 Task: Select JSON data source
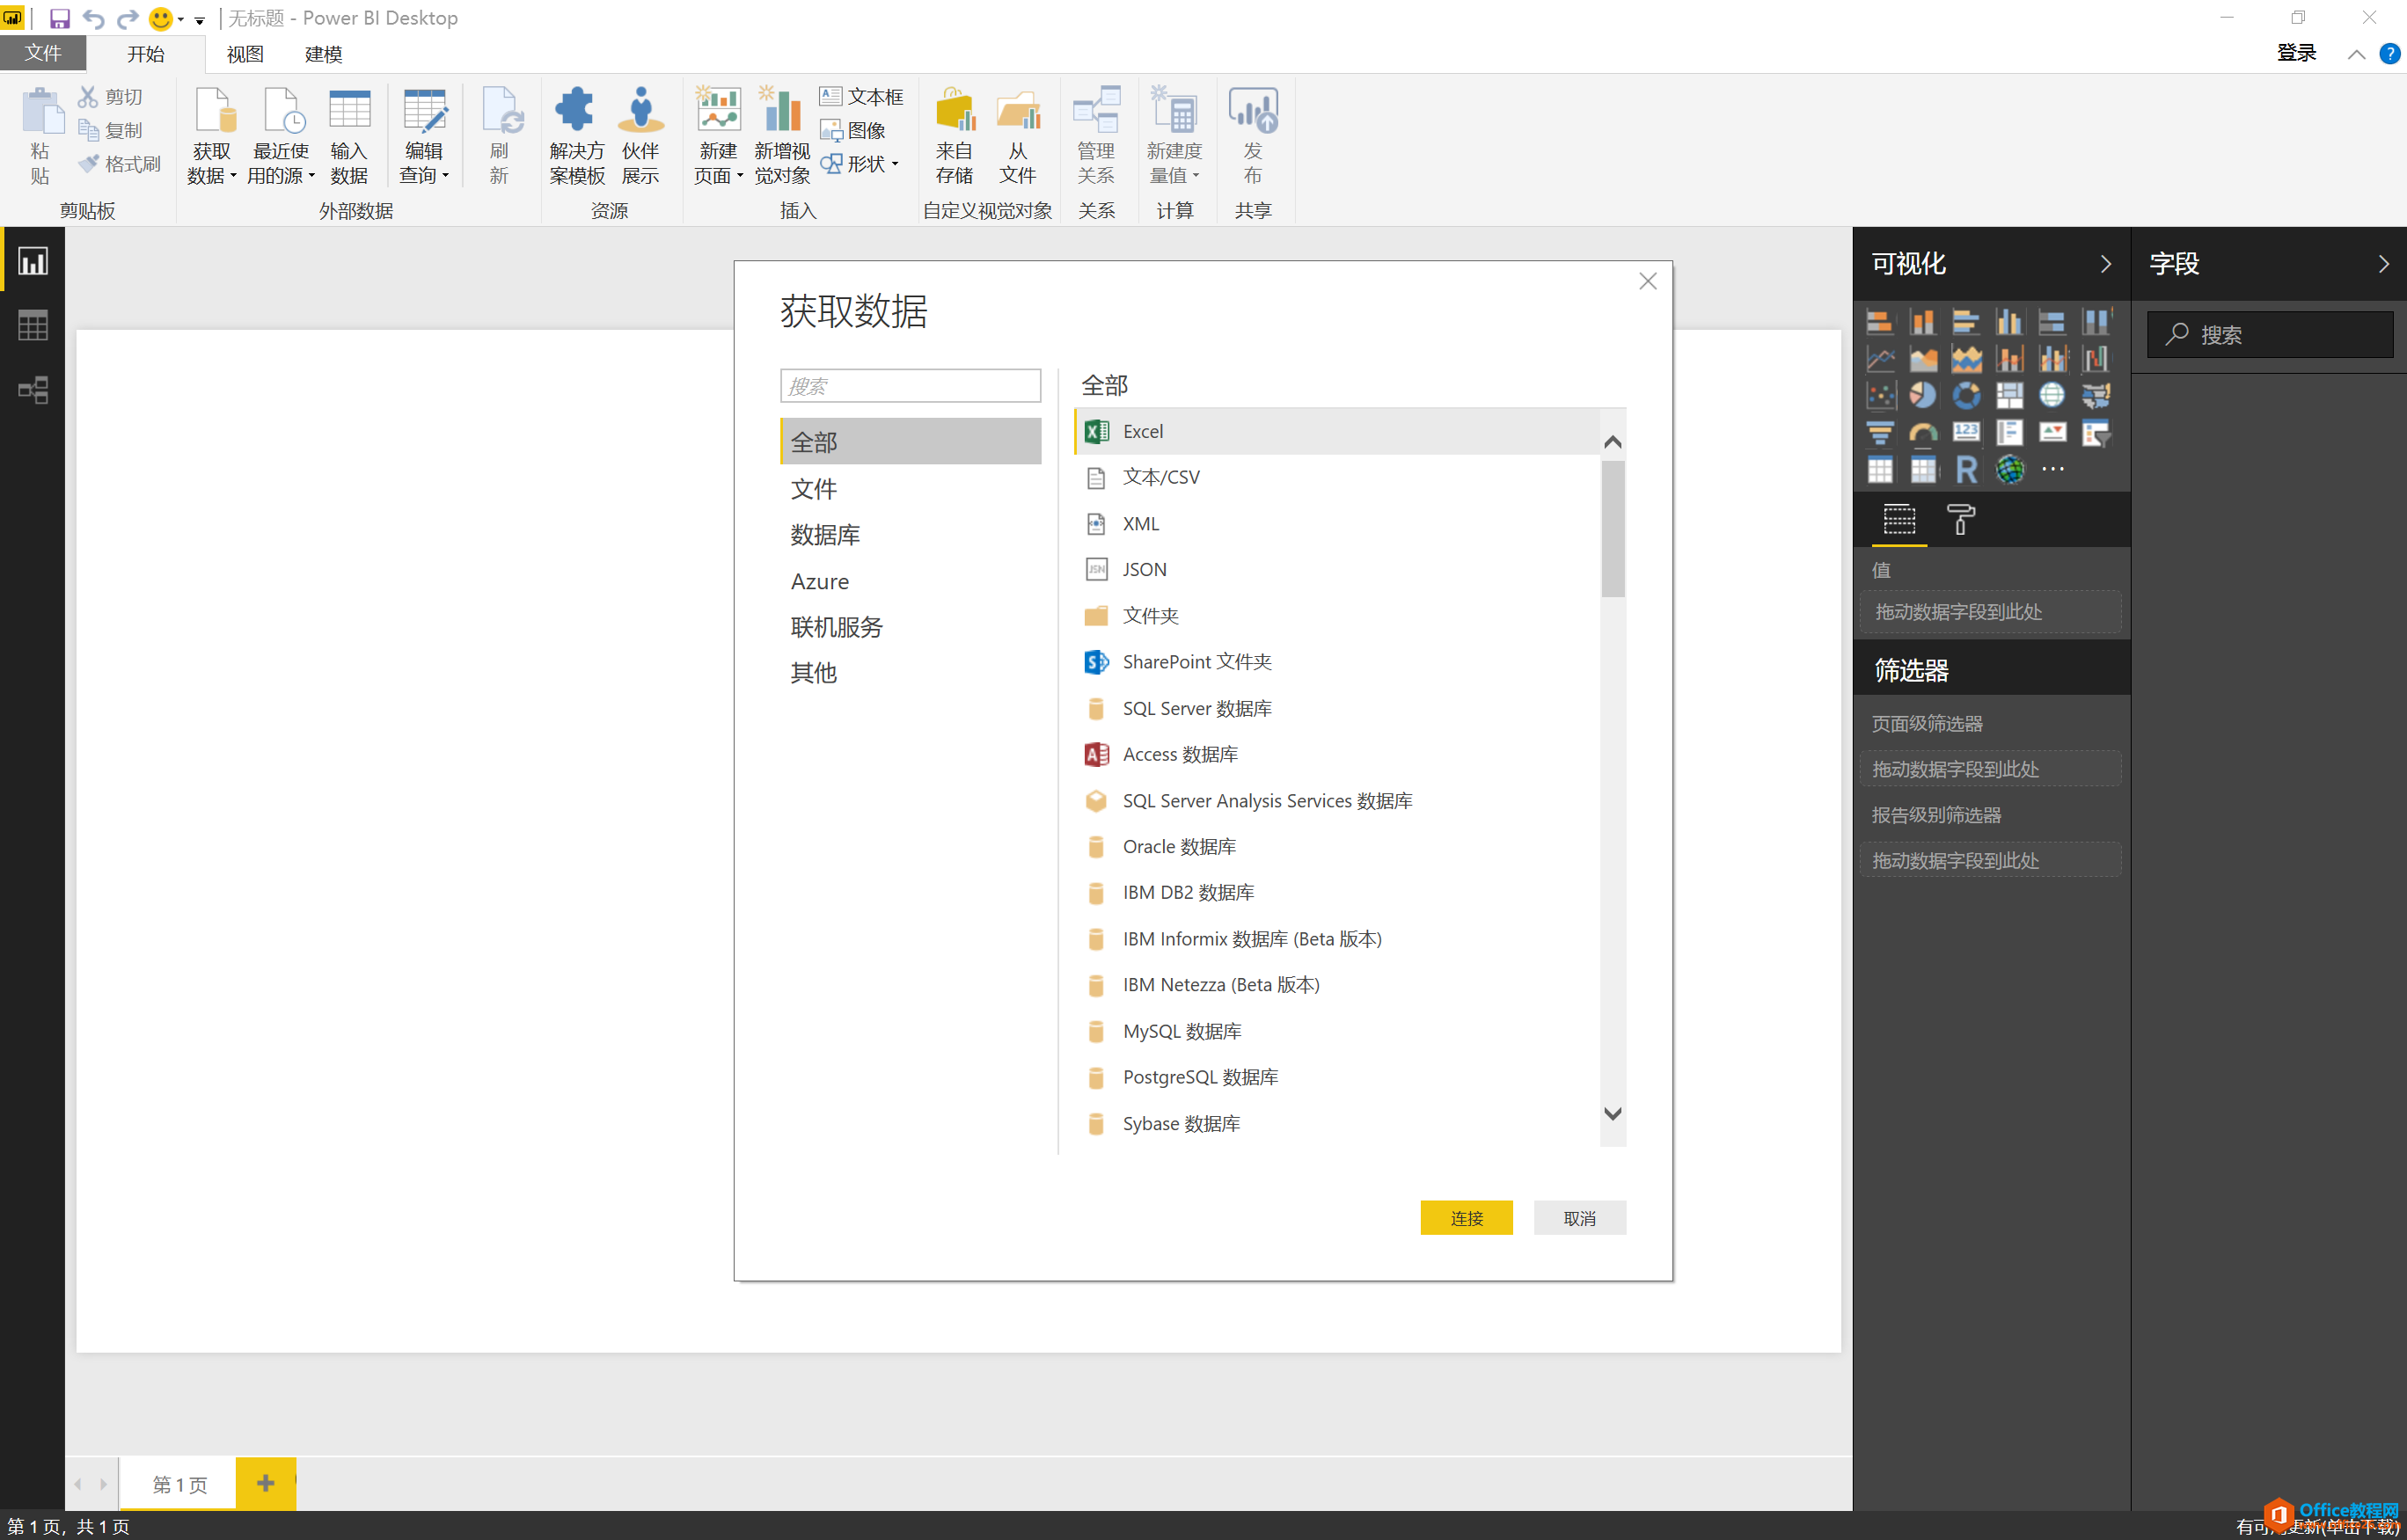[1338, 569]
